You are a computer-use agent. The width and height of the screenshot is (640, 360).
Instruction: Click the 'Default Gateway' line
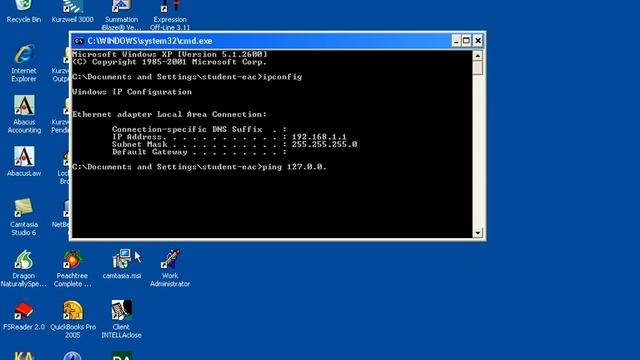tap(200, 152)
